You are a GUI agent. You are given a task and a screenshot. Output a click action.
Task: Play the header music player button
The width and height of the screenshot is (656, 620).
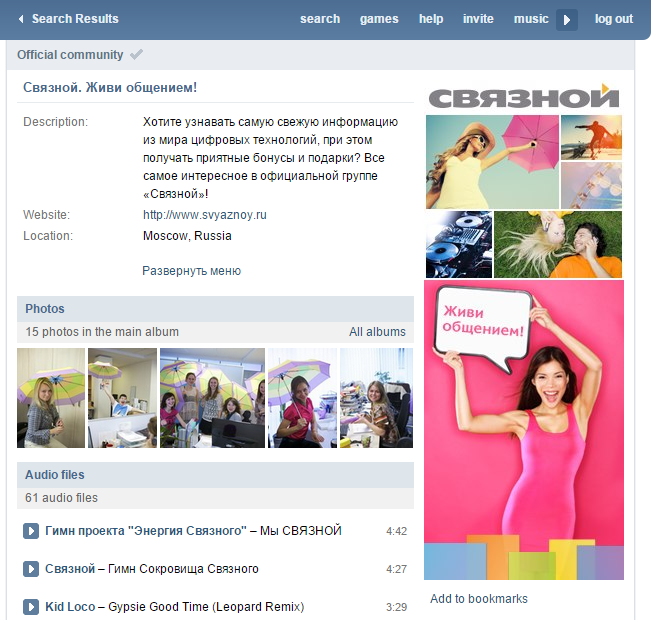point(566,20)
